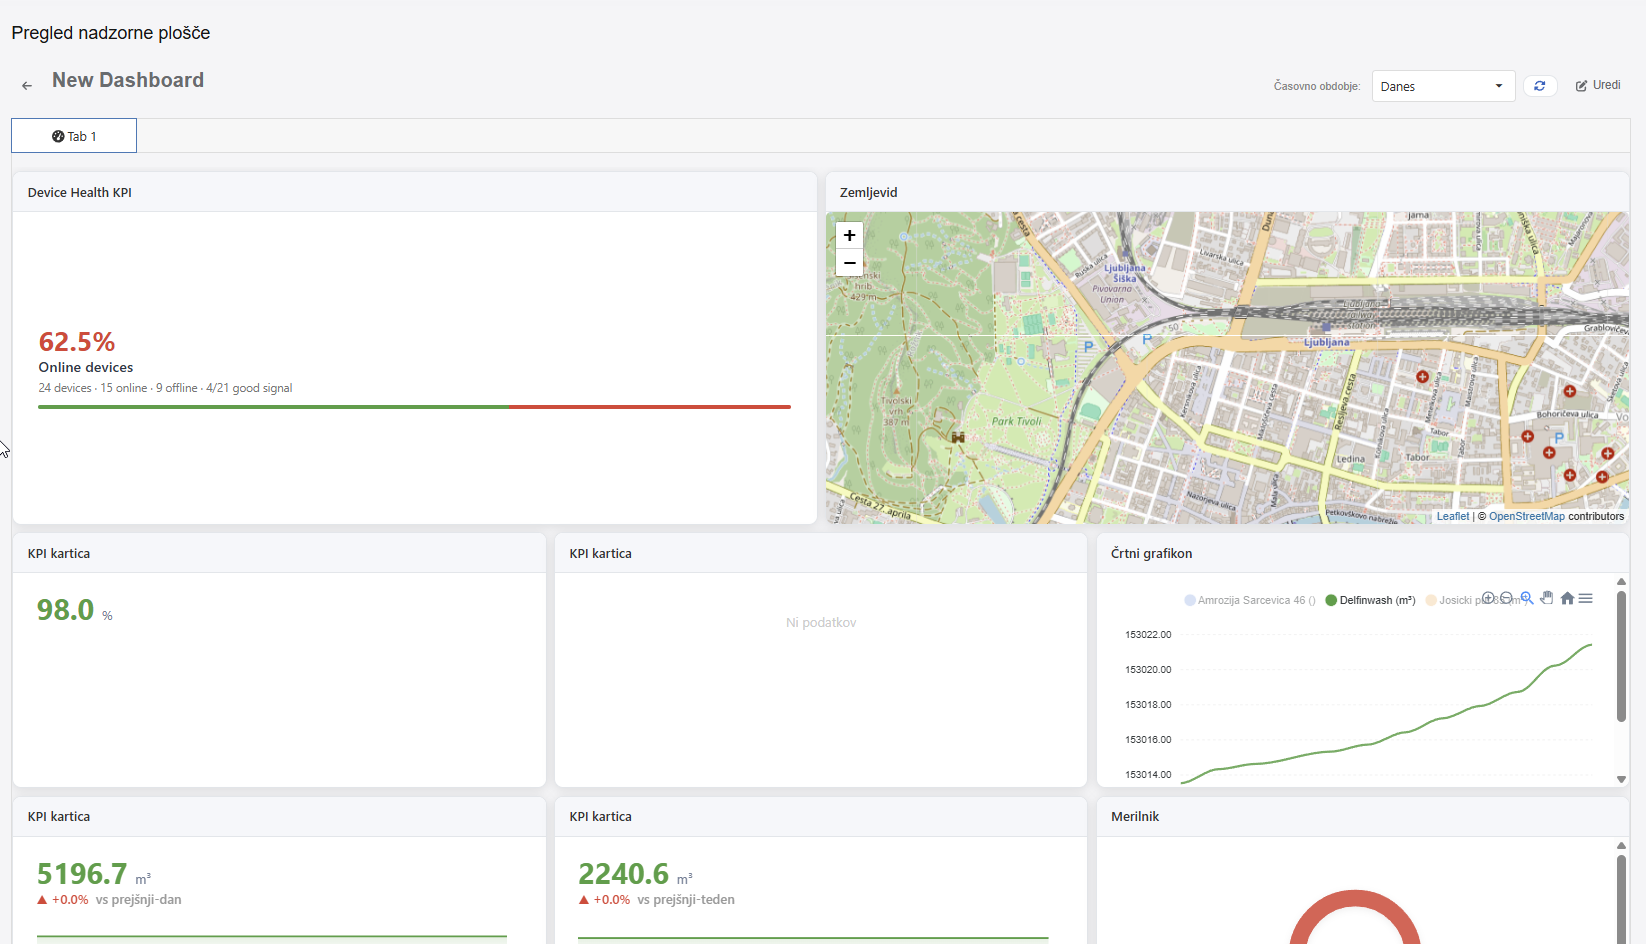Click the 98.0 % KPI value

pyautogui.click(x=75, y=610)
